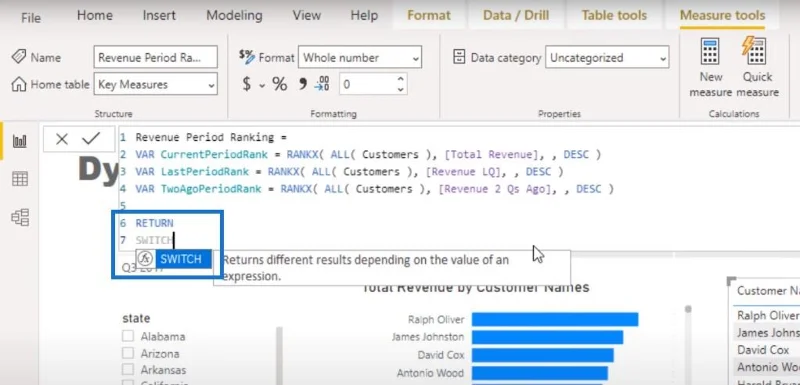Viewport: 800px width, 385px height.
Task: Switch to the Help tab
Action: tap(363, 15)
